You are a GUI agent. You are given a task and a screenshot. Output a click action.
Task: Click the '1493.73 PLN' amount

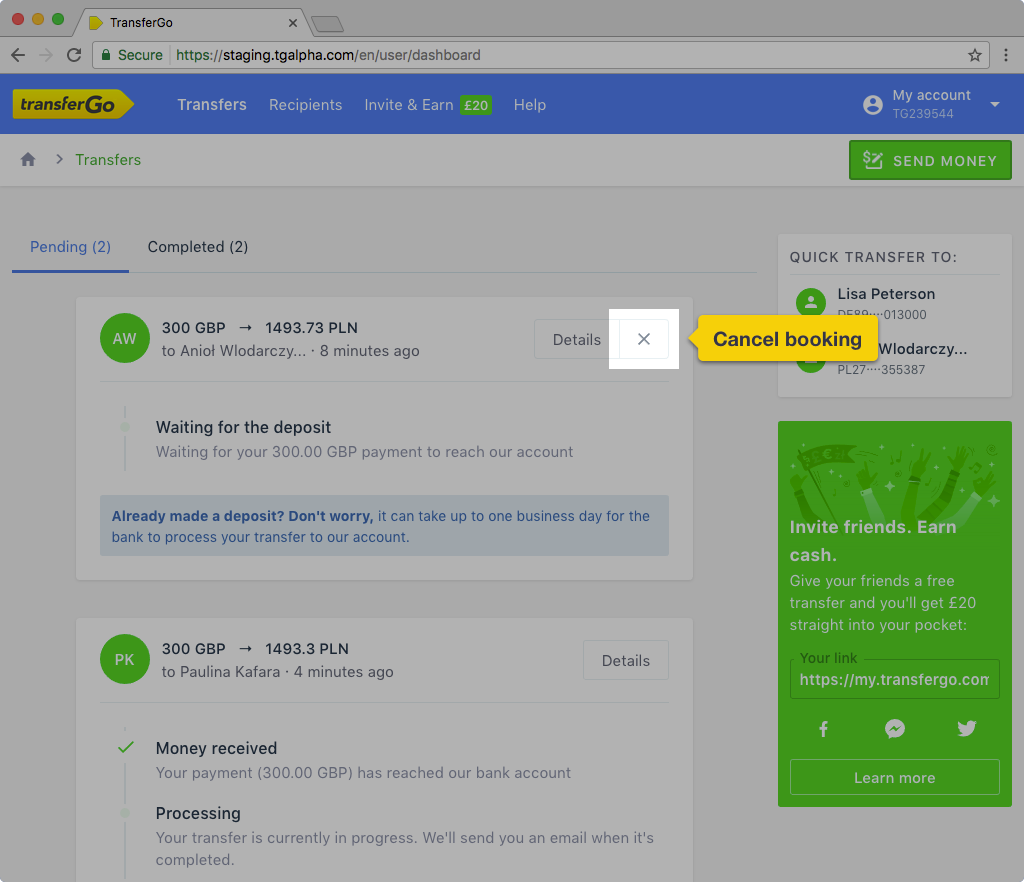click(x=311, y=328)
